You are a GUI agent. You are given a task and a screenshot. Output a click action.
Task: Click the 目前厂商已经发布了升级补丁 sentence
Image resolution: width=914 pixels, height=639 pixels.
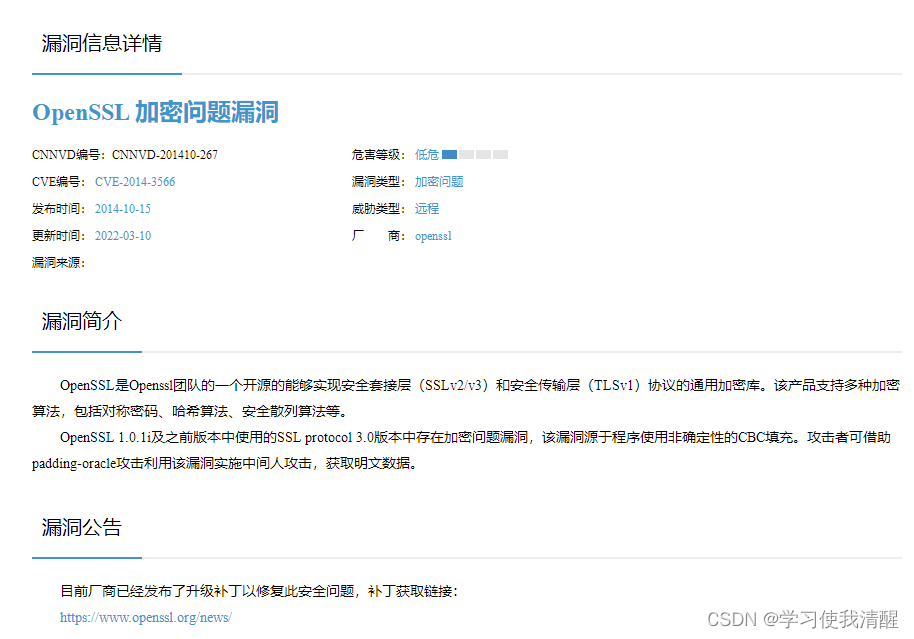click(259, 591)
